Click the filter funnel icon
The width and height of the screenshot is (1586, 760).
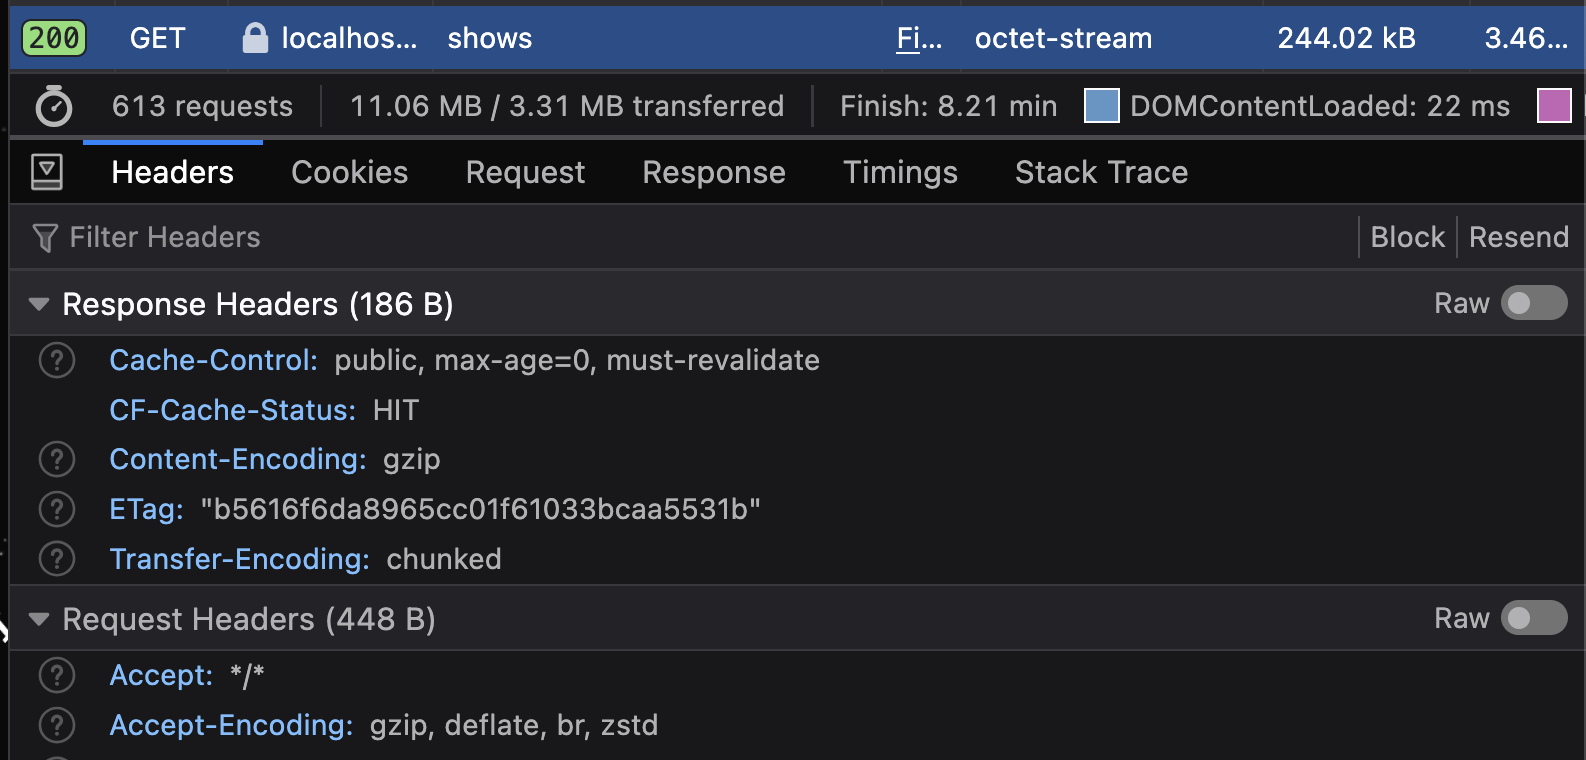point(45,238)
